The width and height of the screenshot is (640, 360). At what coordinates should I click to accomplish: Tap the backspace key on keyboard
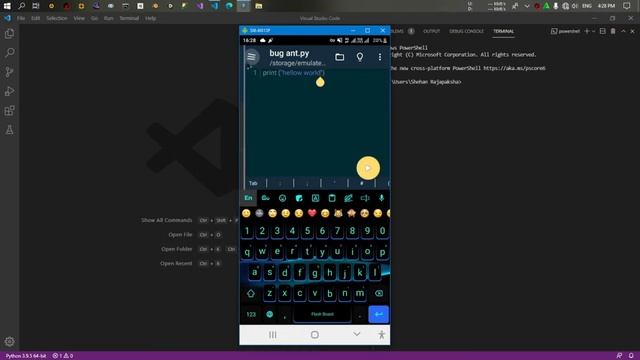(x=379, y=293)
